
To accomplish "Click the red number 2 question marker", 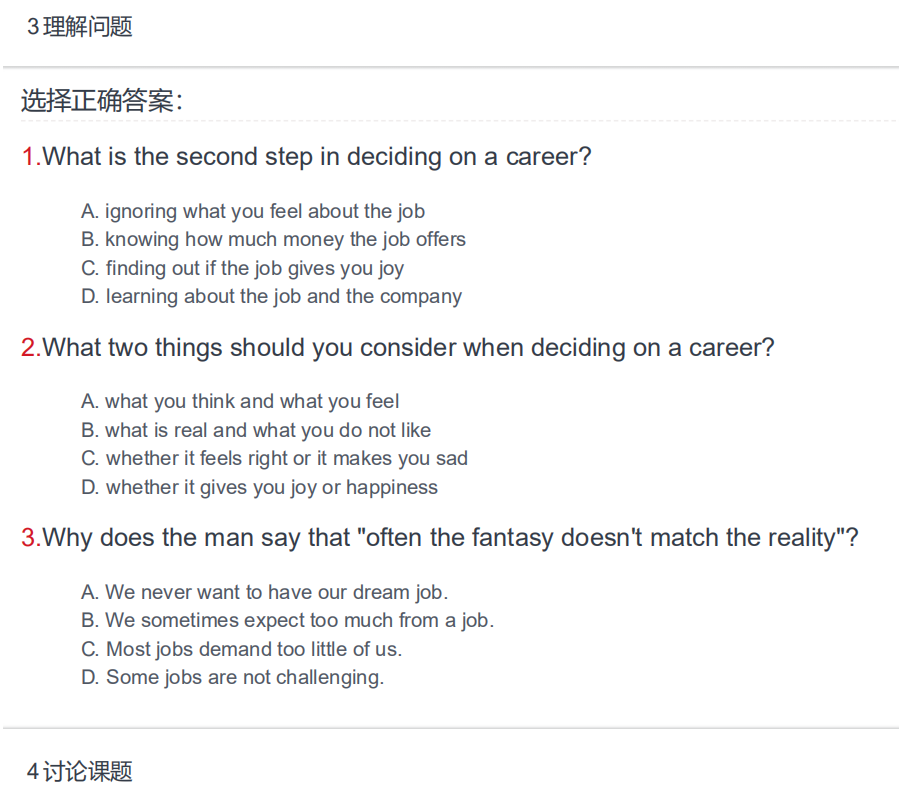I will pyautogui.click(x=31, y=348).
